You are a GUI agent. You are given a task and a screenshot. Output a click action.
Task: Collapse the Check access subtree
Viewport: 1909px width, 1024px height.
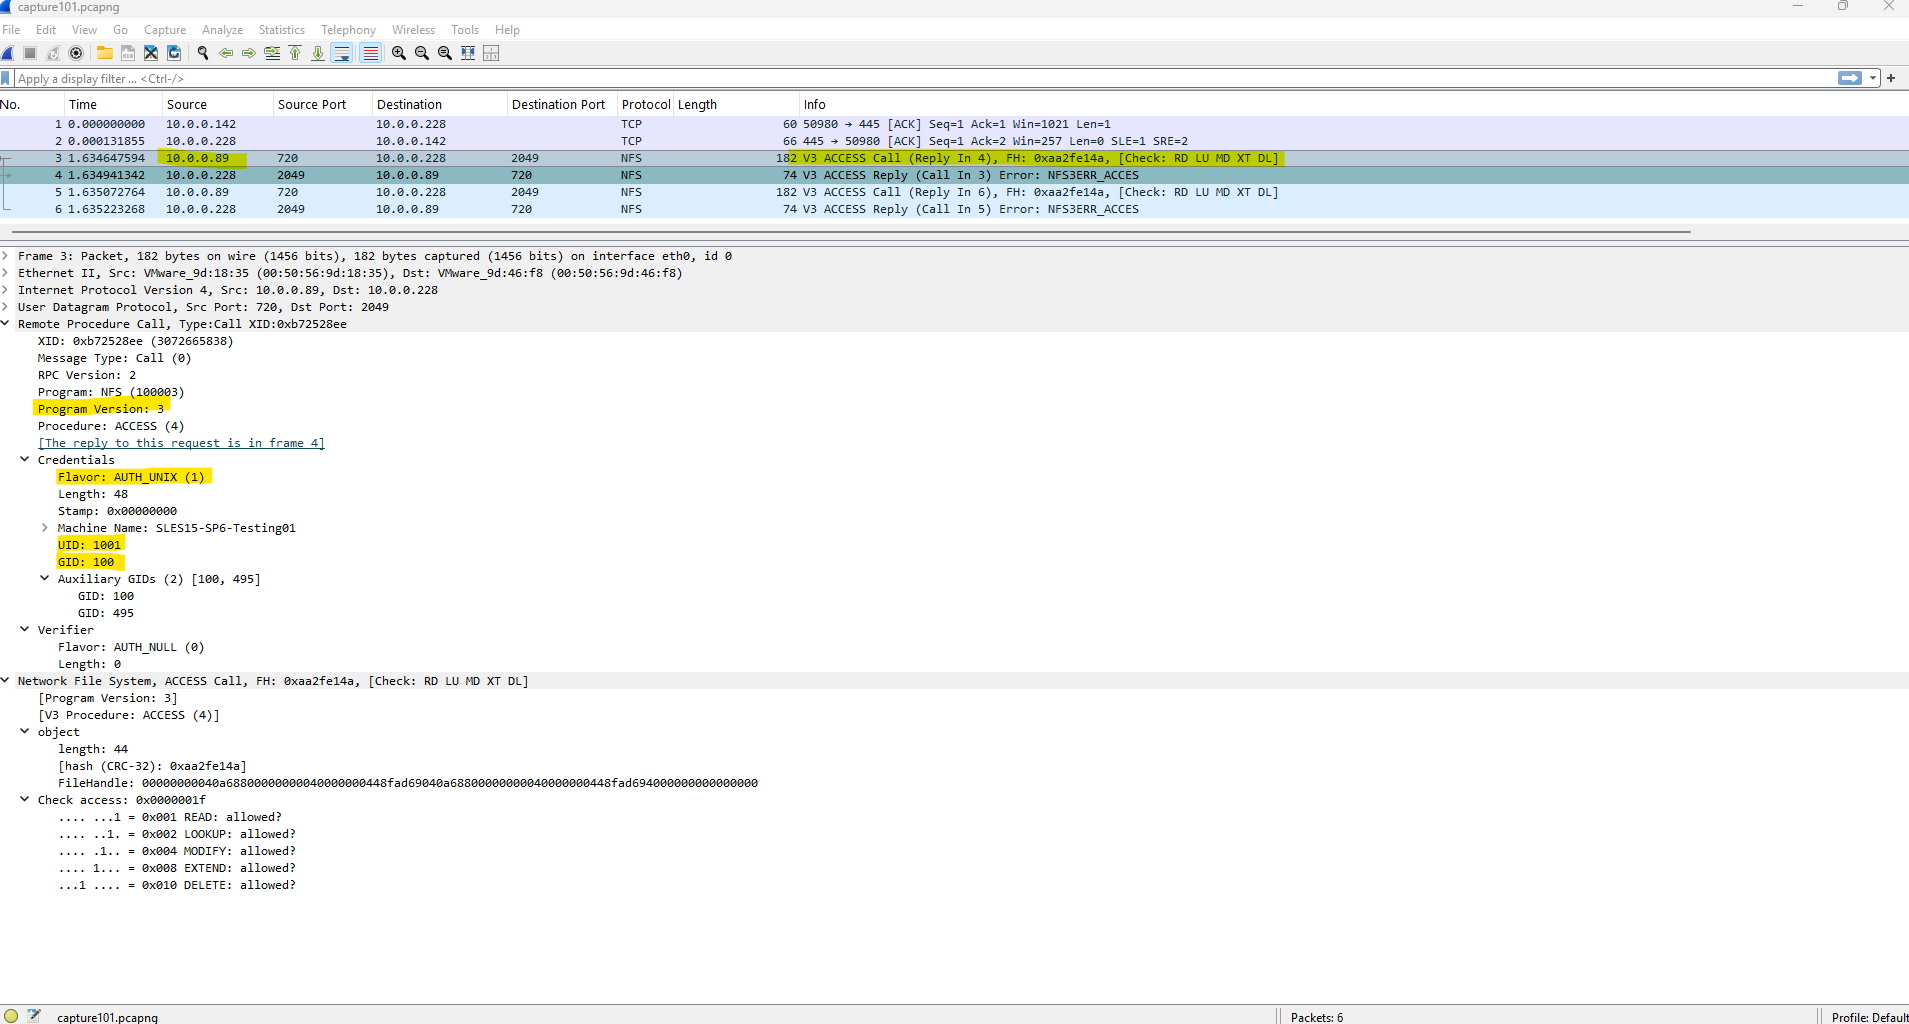pos(25,800)
